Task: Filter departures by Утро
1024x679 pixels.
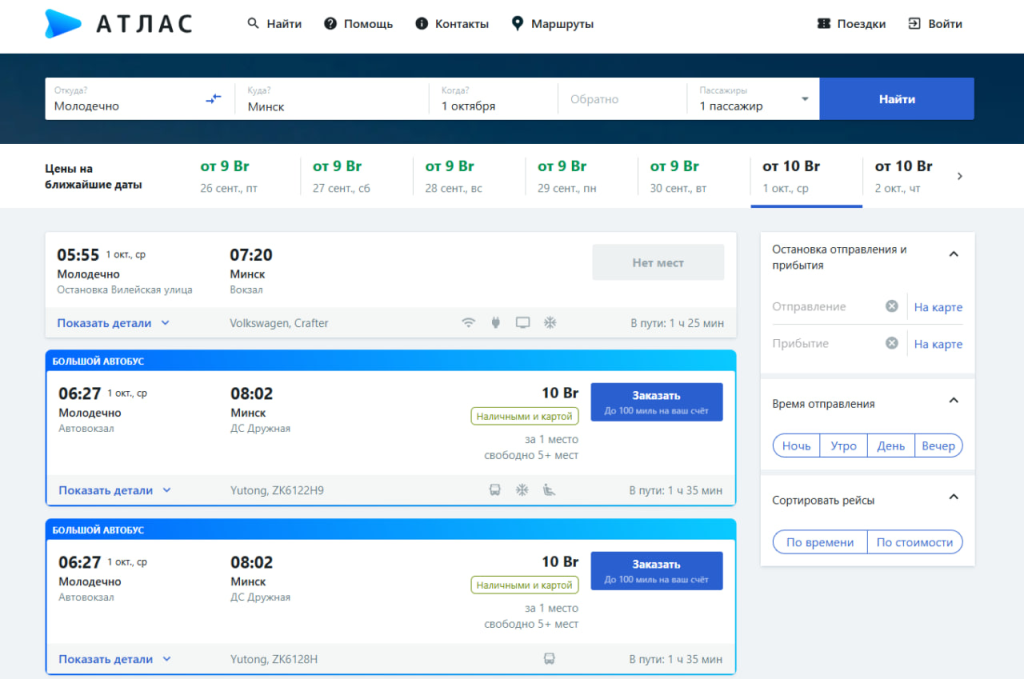Action: coord(843,446)
